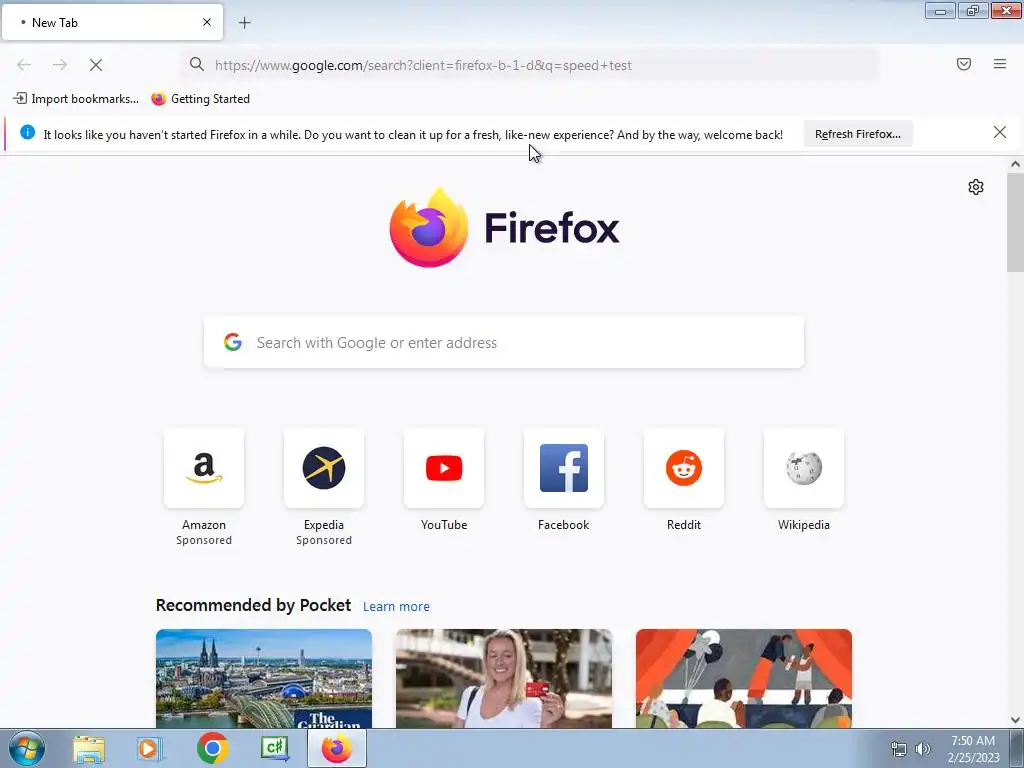The width and height of the screenshot is (1024, 768).
Task: Go forward using the forward arrow
Action: click(x=60, y=65)
